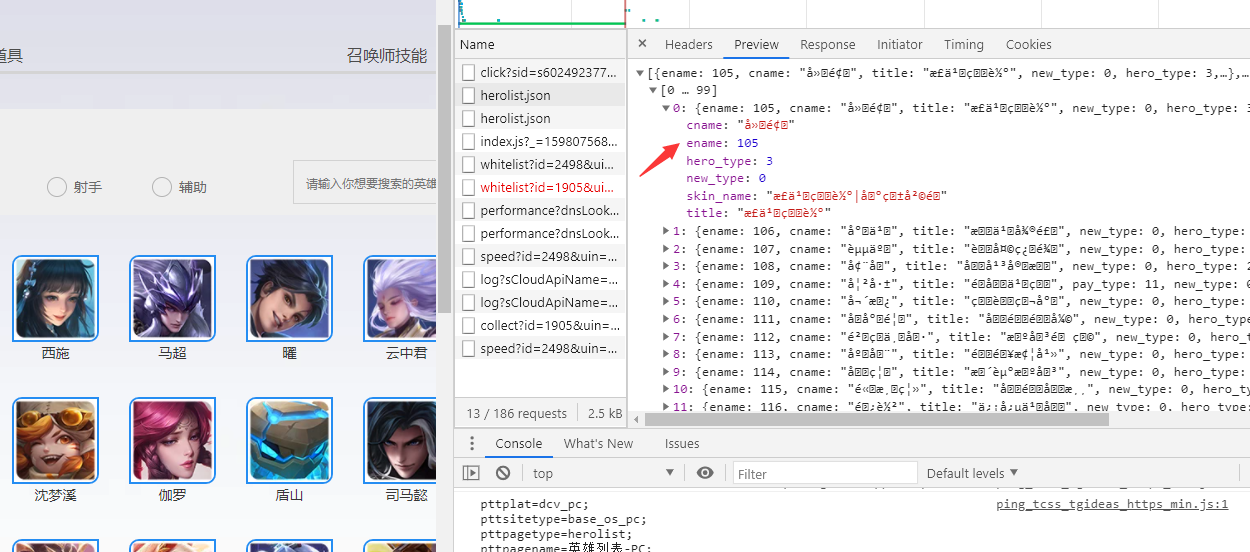Open the Initiator tab
1250x552 pixels.
[900, 44]
